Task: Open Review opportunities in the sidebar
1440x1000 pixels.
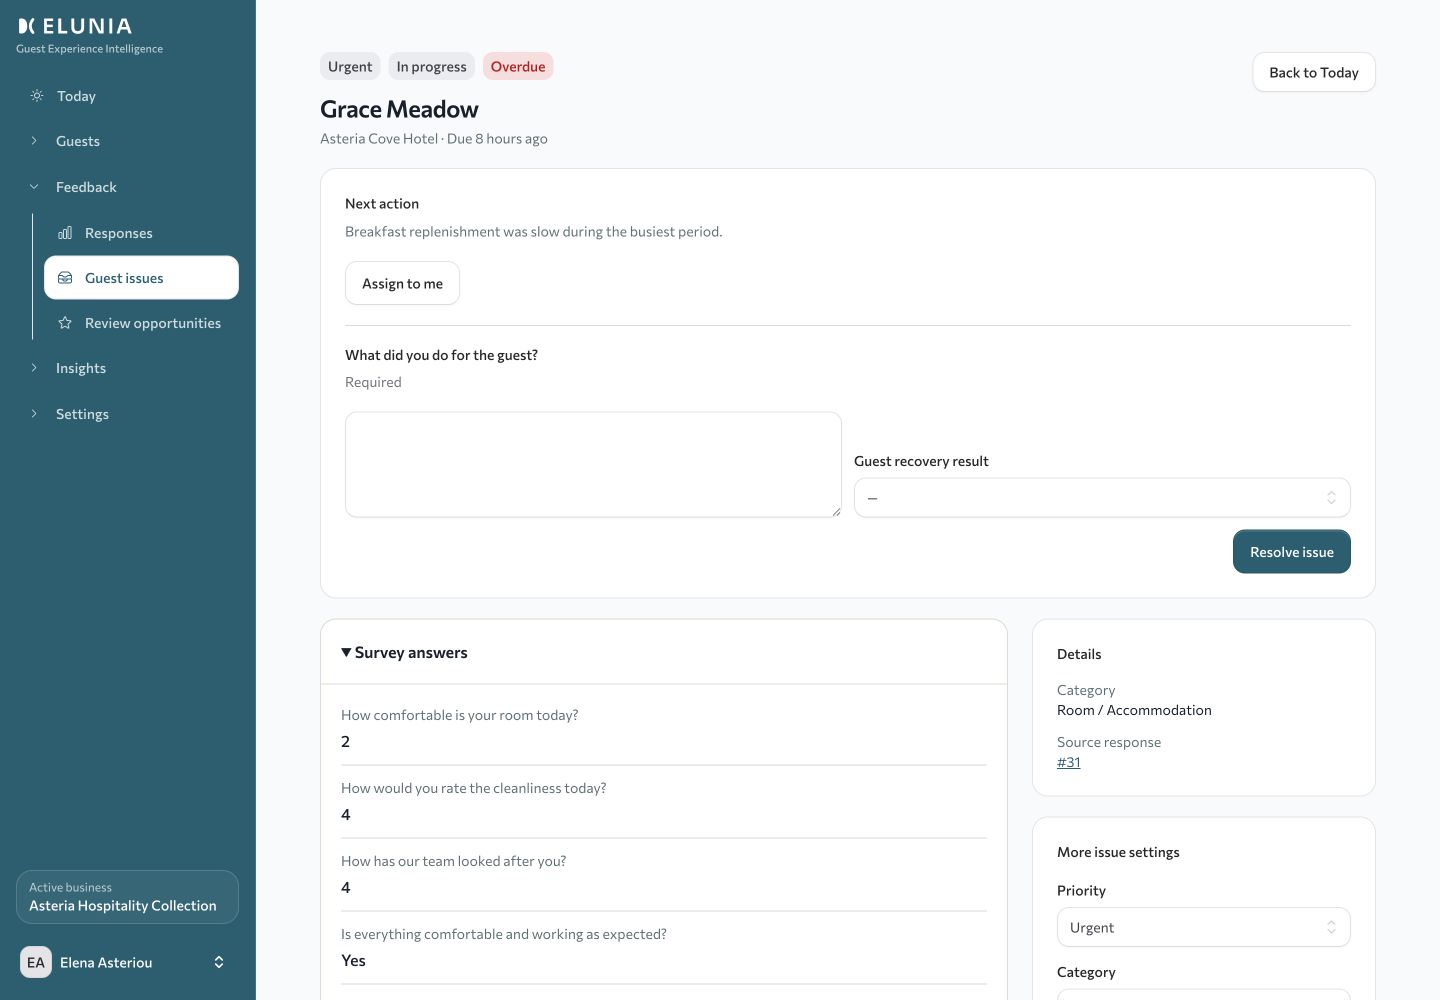Action: 141,323
